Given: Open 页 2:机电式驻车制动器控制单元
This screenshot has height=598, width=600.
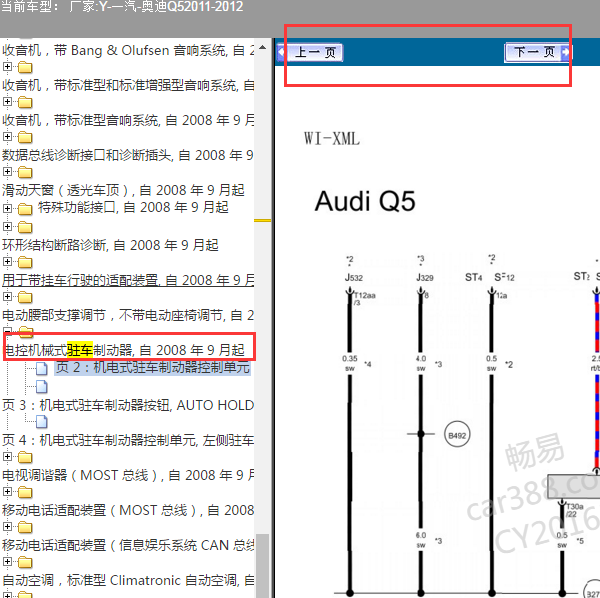Looking at the screenshot, I should coord(152,367).
